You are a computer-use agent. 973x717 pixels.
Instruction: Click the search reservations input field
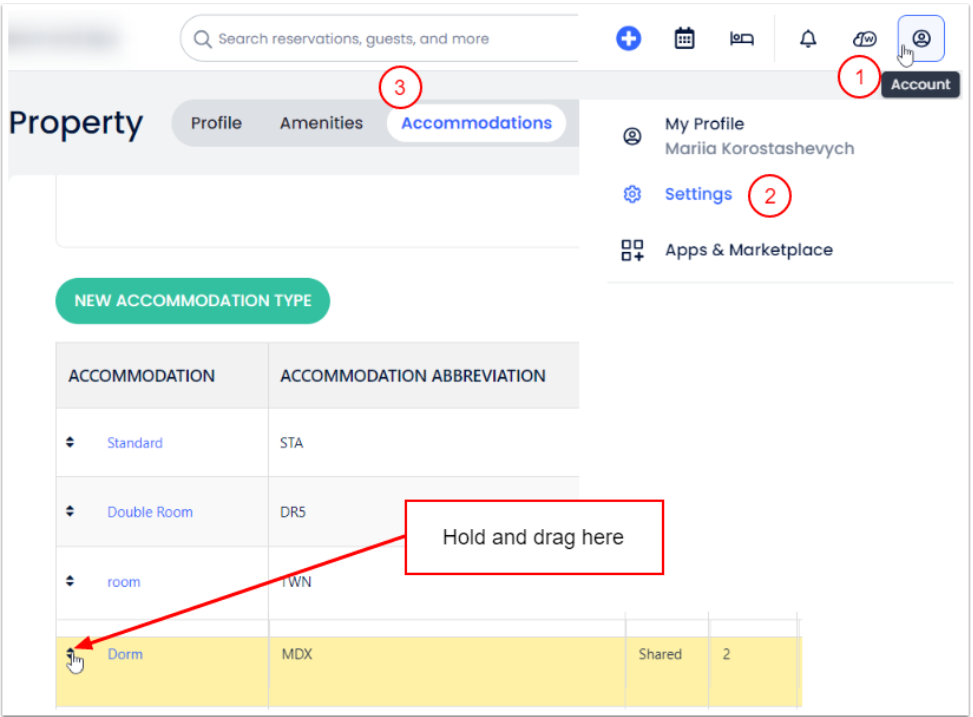[380, 39]
